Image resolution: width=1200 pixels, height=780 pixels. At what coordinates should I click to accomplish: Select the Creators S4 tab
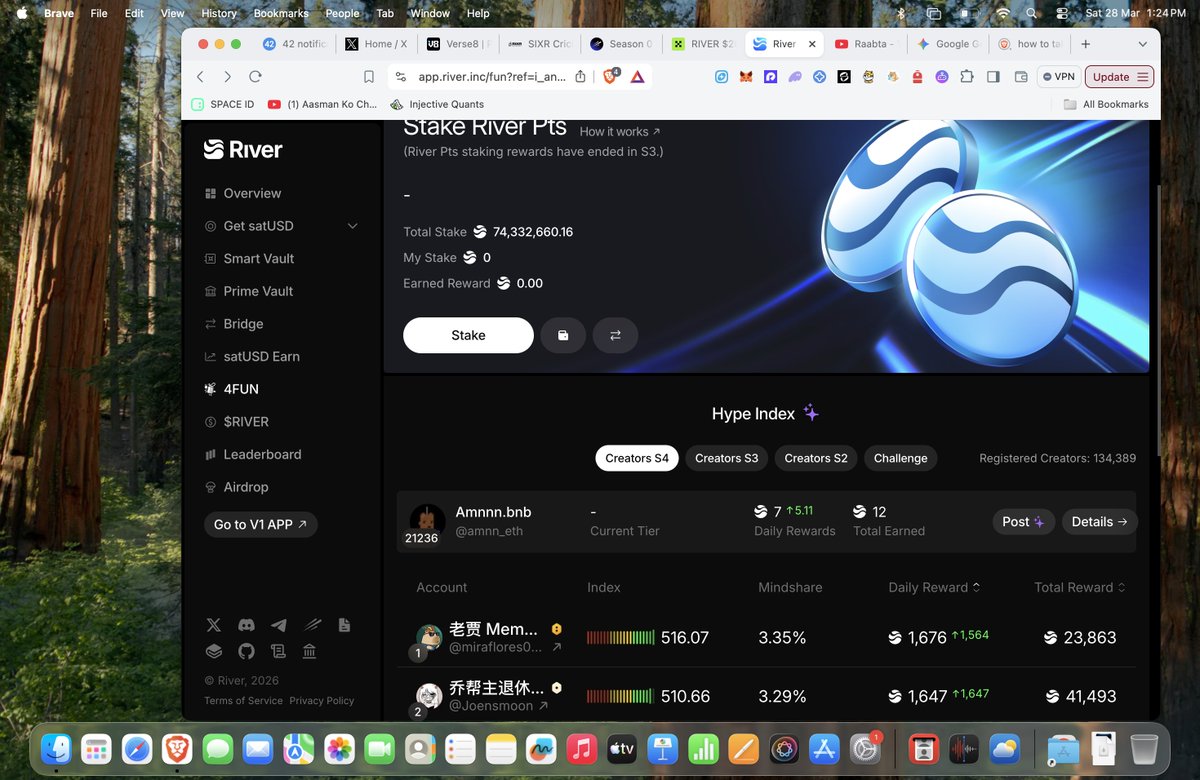[x=637, y=458]
